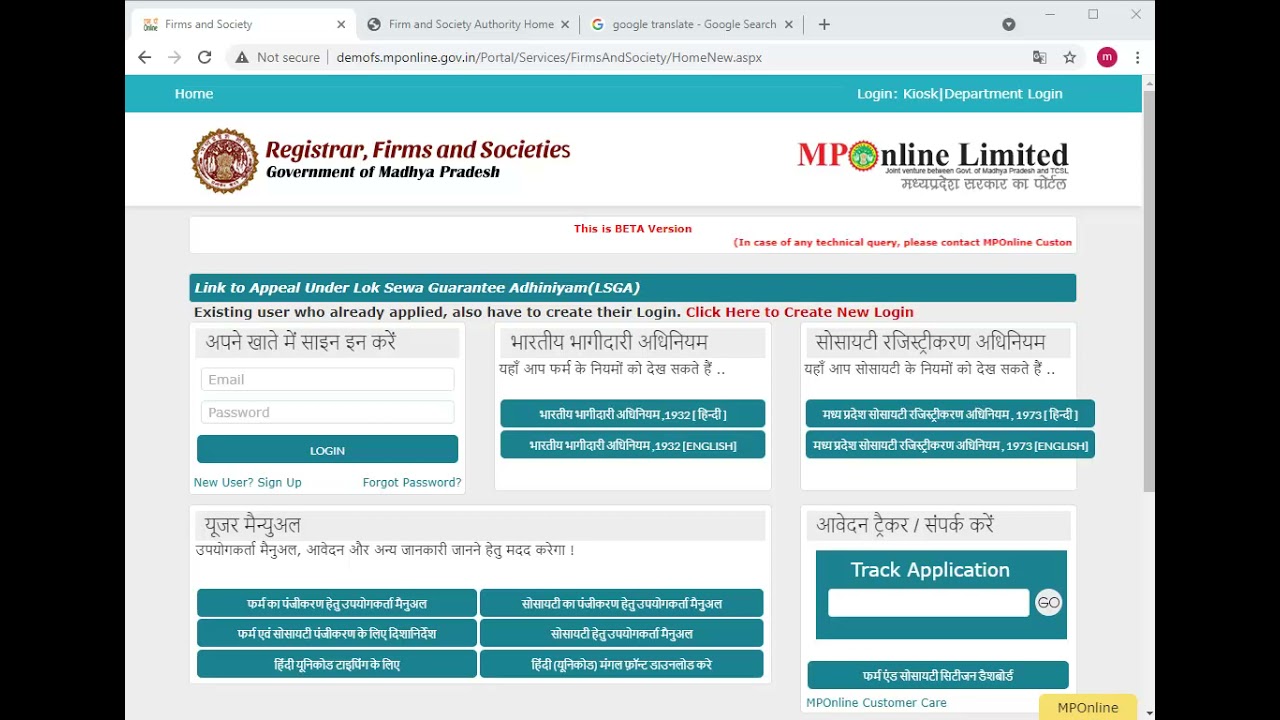Open सोसायटी रजिस्ट्रीकरण अधिनियम 1973 [ENGLISH] button
Viewport: 1280px width, 720px height.
tap(950, 445)
